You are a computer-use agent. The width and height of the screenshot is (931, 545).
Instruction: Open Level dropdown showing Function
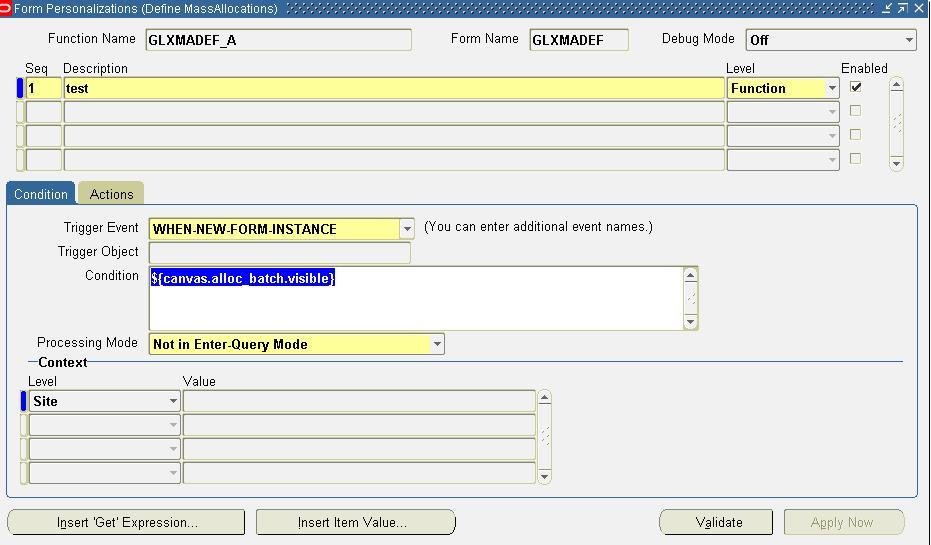point(832,88)
